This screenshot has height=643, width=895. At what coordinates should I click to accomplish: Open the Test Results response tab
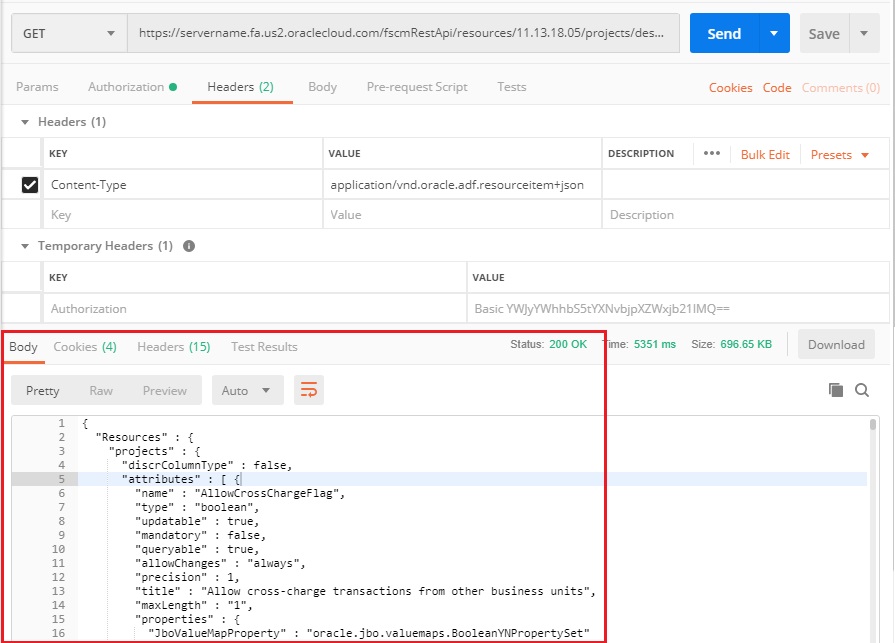tap(263, 347)
